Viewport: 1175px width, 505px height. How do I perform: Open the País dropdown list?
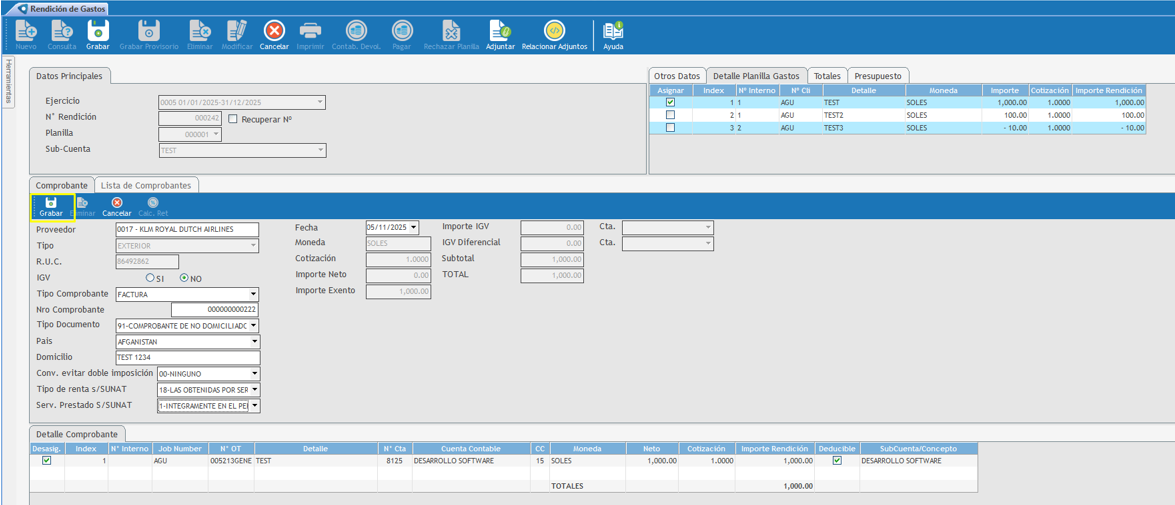(254, 342)
